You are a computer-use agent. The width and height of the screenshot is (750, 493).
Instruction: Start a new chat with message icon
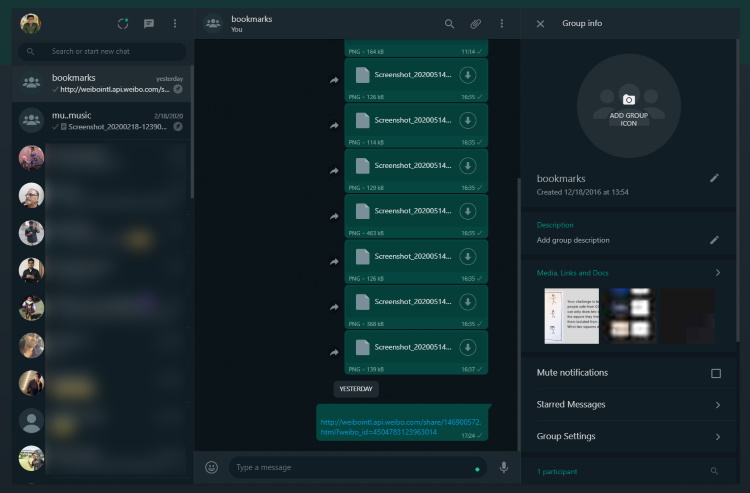[149, 23]
